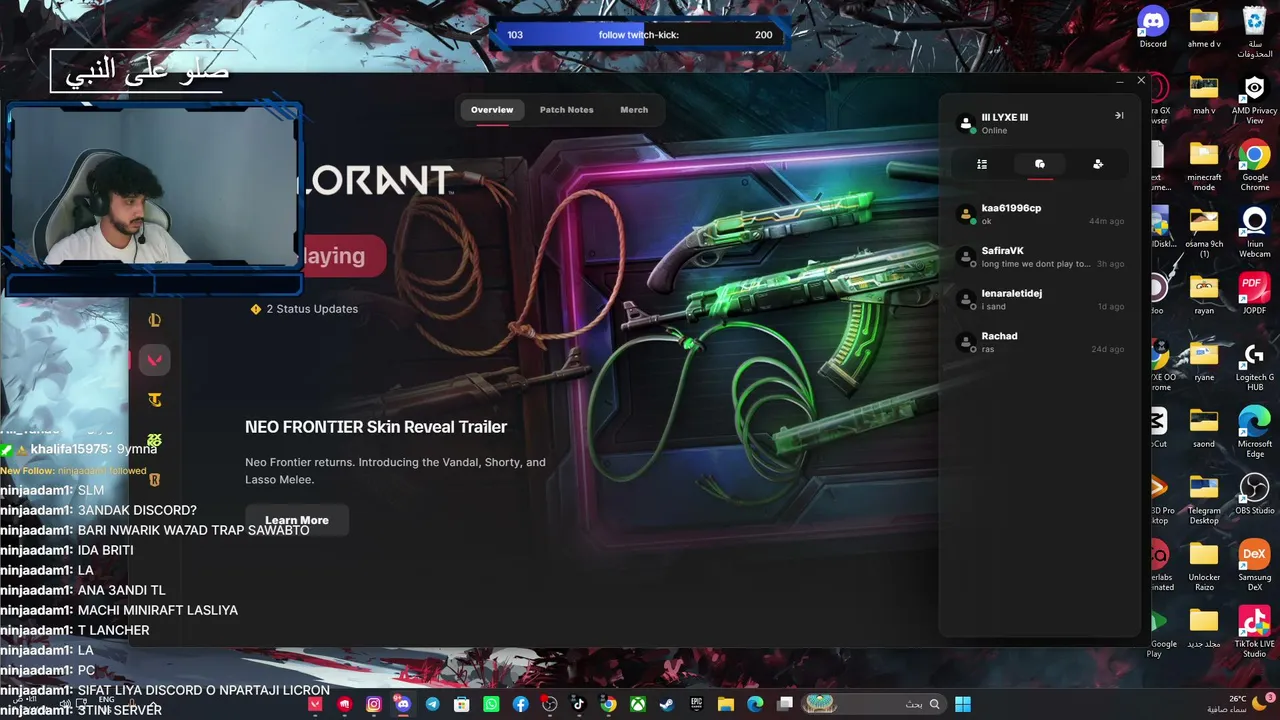Open the Microsoft Edge desktop shortcut

point(1255,432)
